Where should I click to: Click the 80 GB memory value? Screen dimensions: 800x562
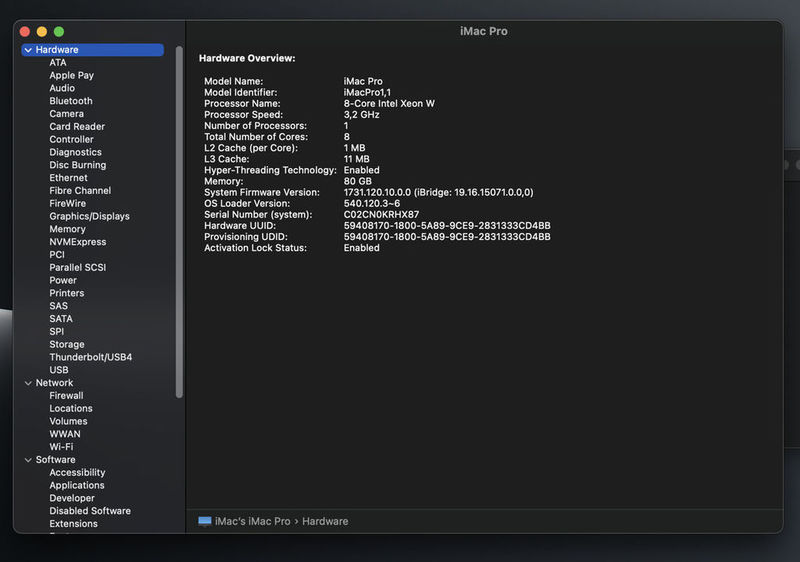tap(358, 182)
